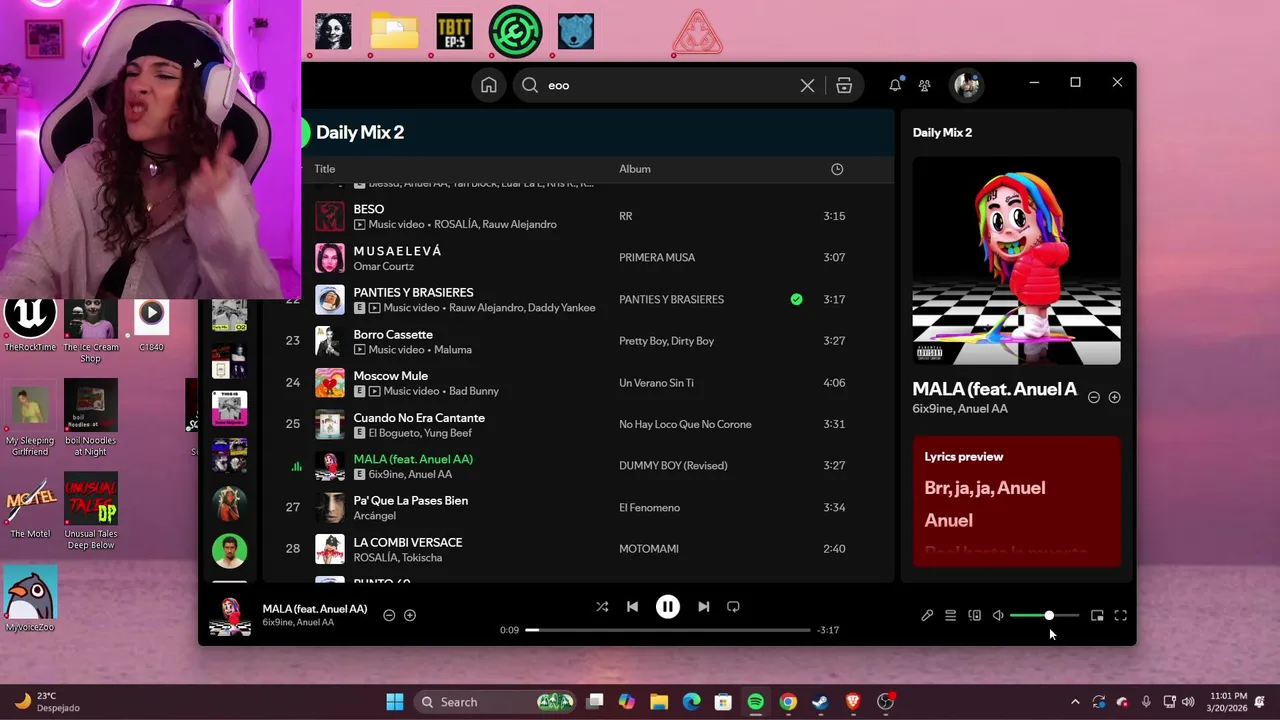Open the profile avatar menu
The width and height of the screenshot is (1280, 720).
click(x=966, y=85)
